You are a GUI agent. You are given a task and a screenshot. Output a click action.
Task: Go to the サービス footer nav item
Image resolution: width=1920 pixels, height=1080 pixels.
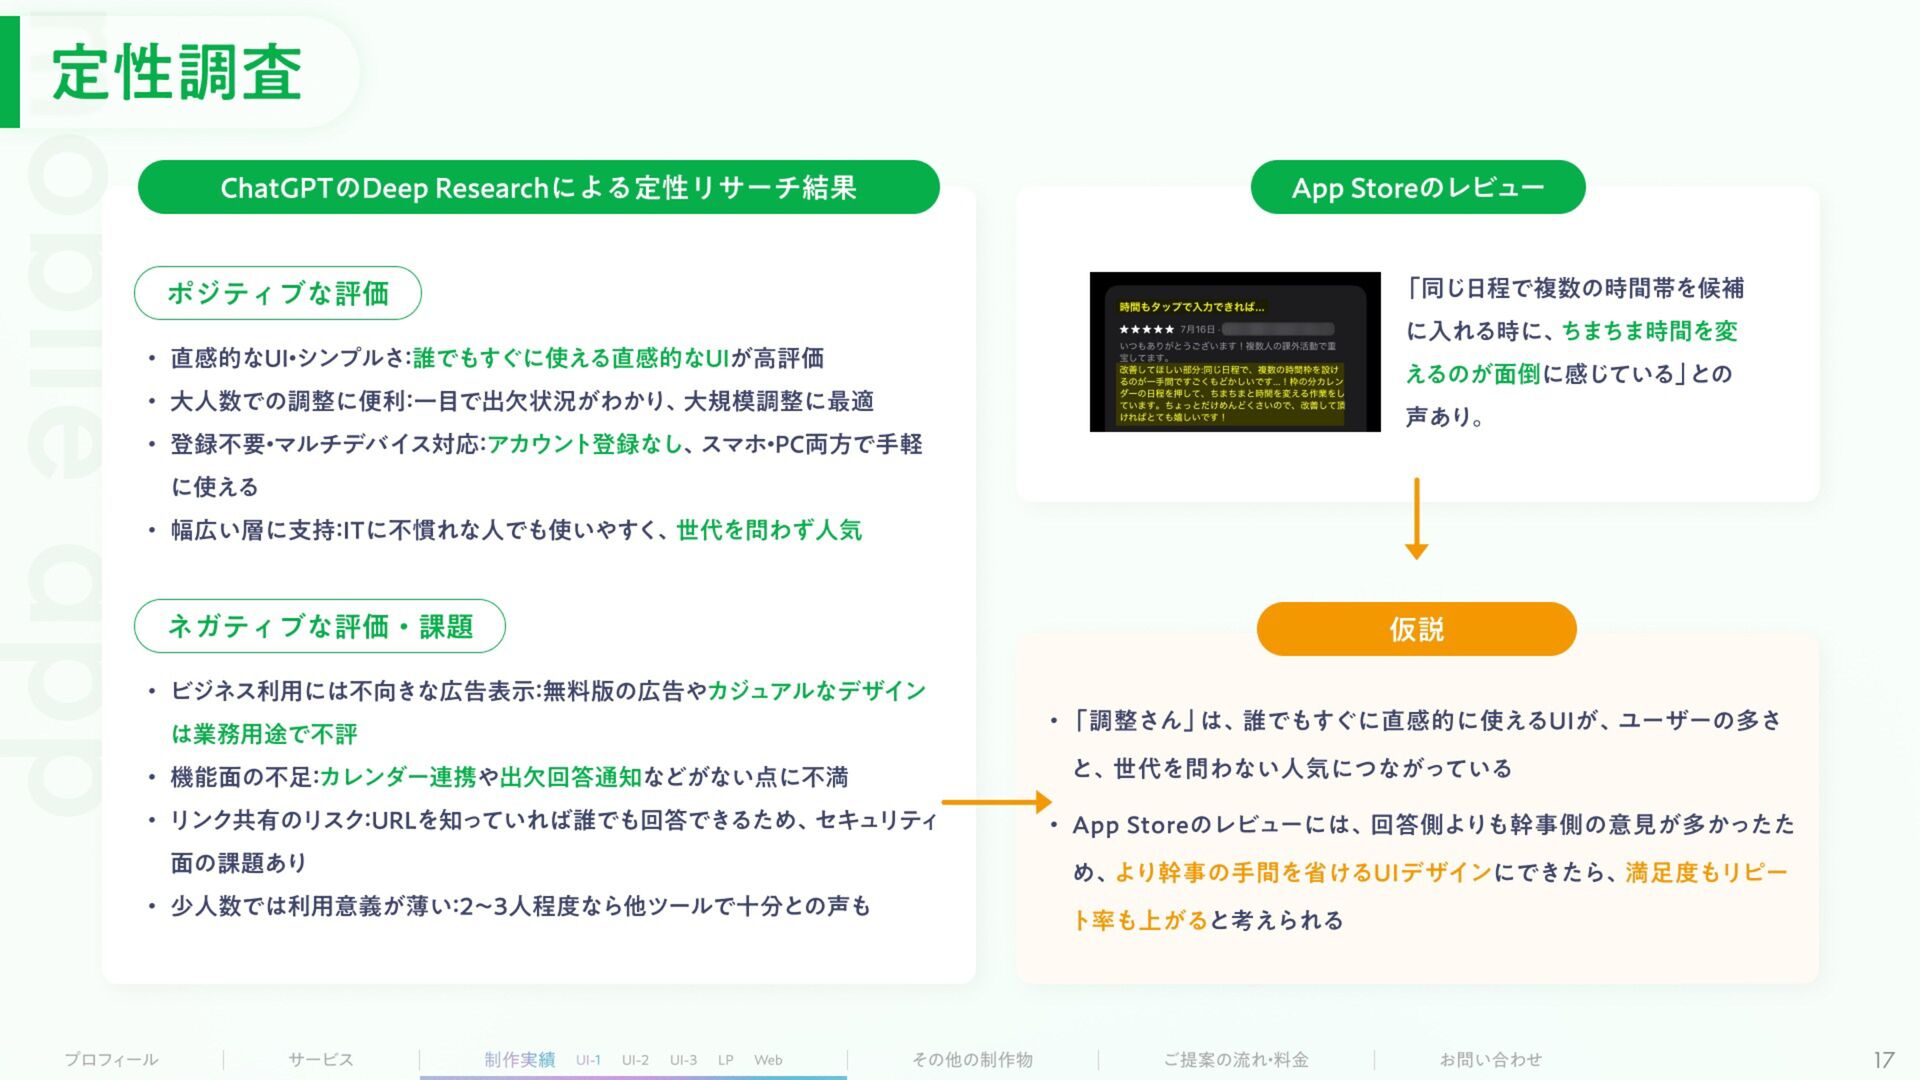(320, 1059)
